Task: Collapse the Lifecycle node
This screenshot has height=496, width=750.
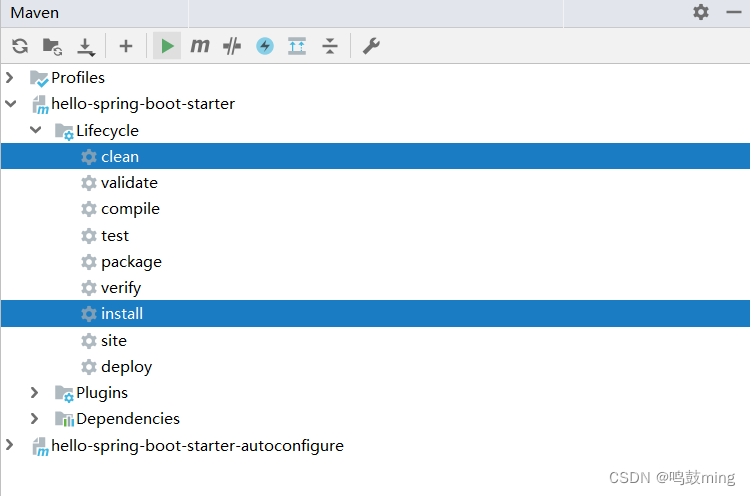Action: click(x=35, y=130)
